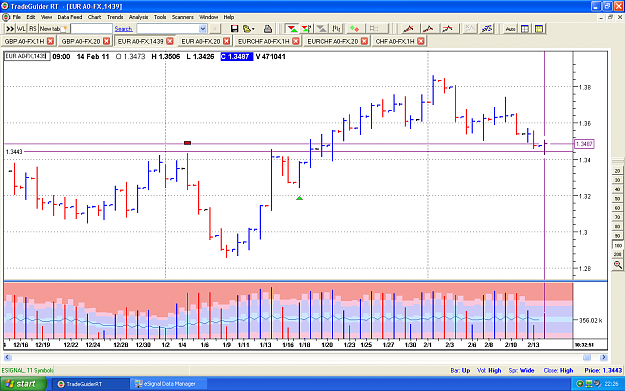Click the green triangle signal near 1/18

299,198
